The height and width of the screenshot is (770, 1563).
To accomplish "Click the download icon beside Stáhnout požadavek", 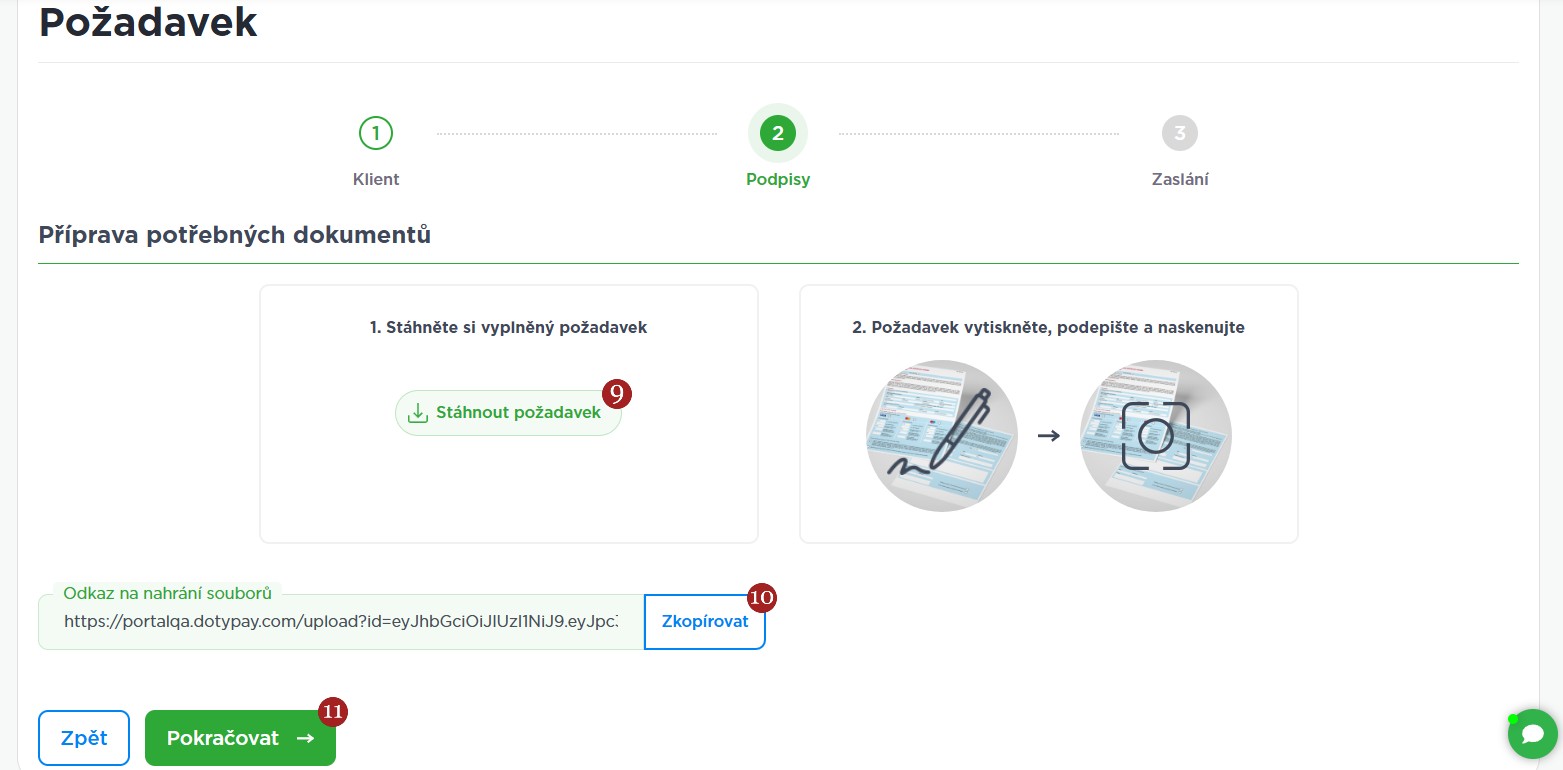I will [x=418, y=413].
